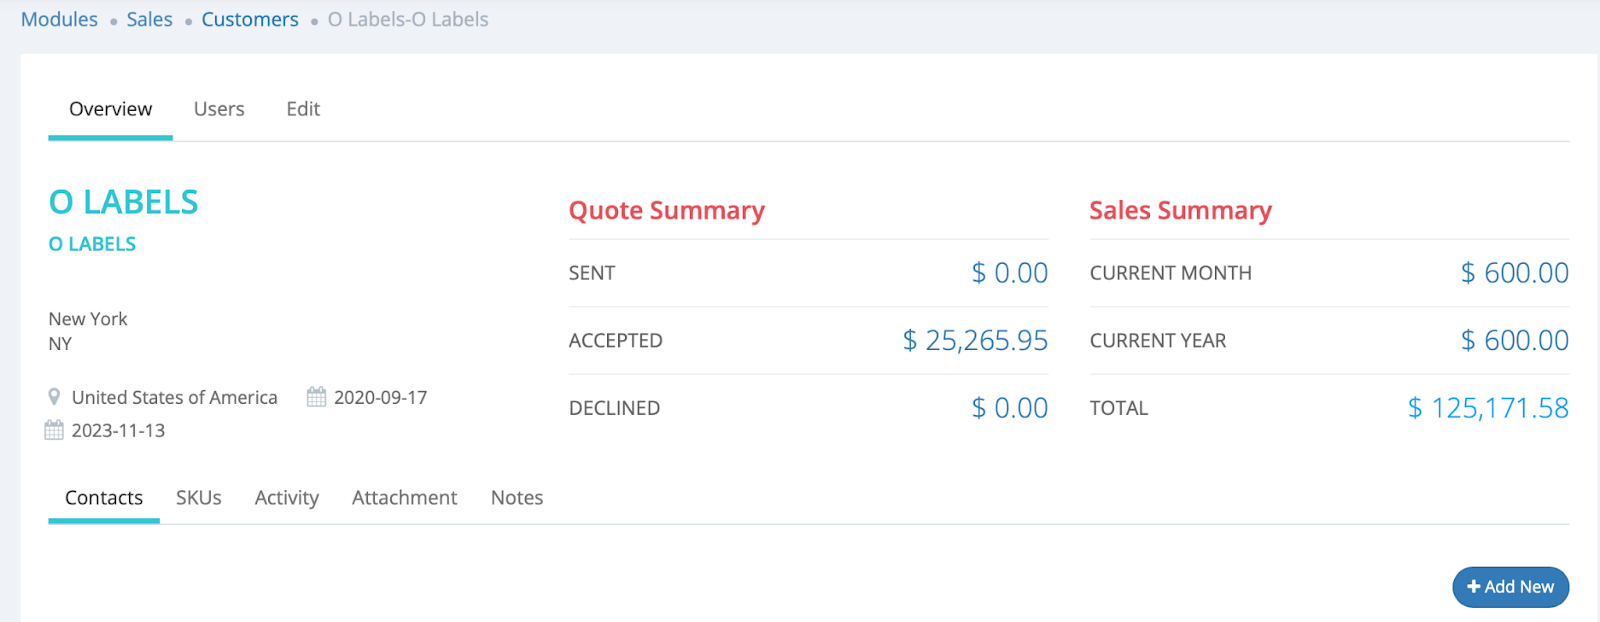The width and height of the screenshot is (1600, 622).
Task: Click the calendar icon beside 2020-09-17
Action: point(316,397)
